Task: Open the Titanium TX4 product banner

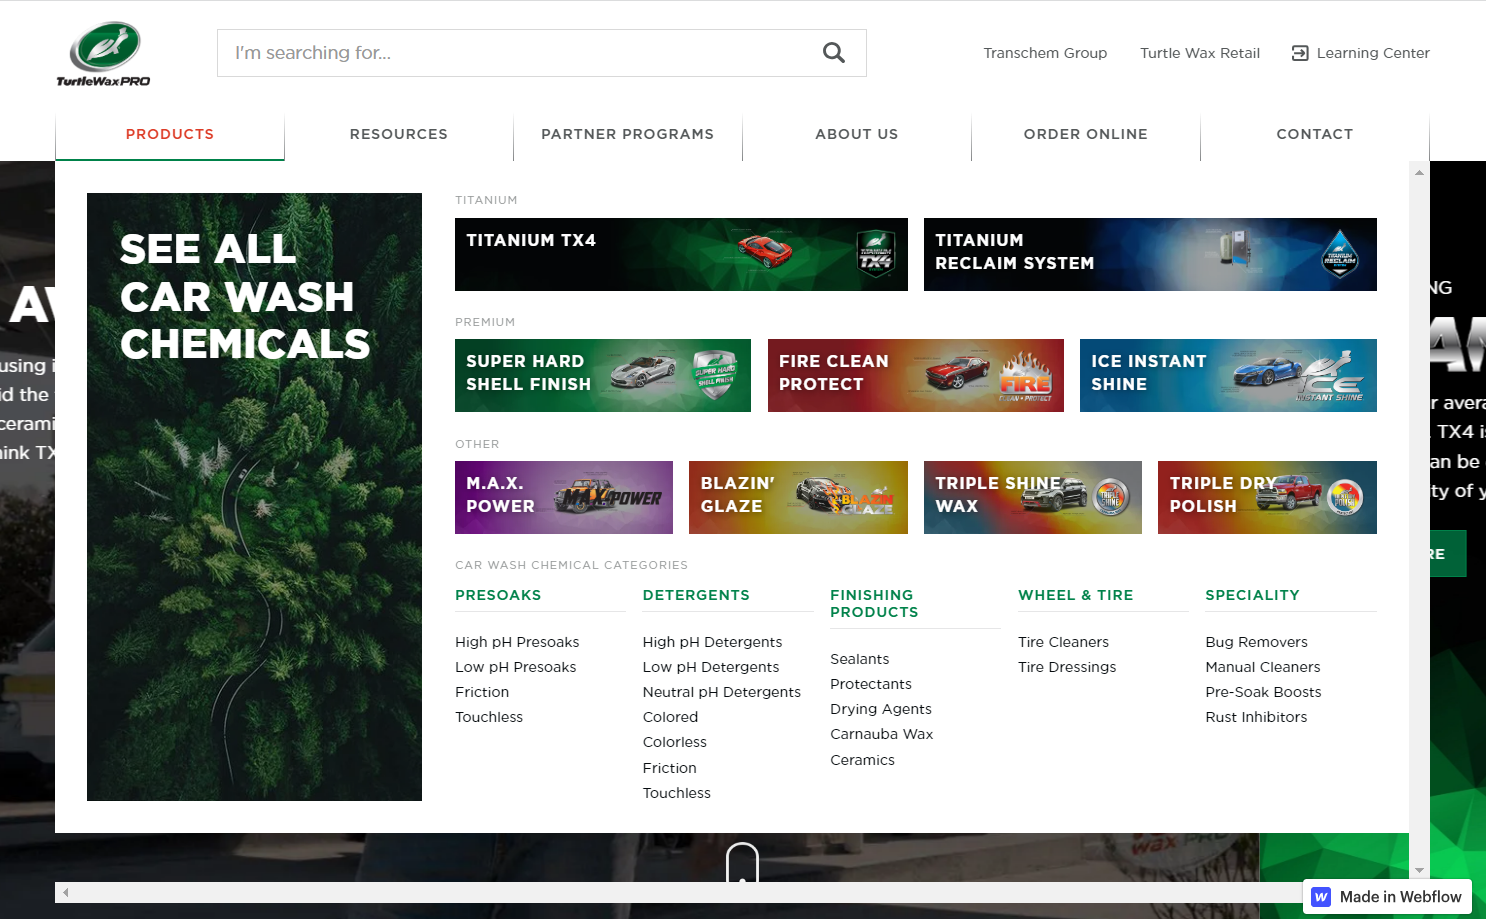Action: tap(681, 254)
